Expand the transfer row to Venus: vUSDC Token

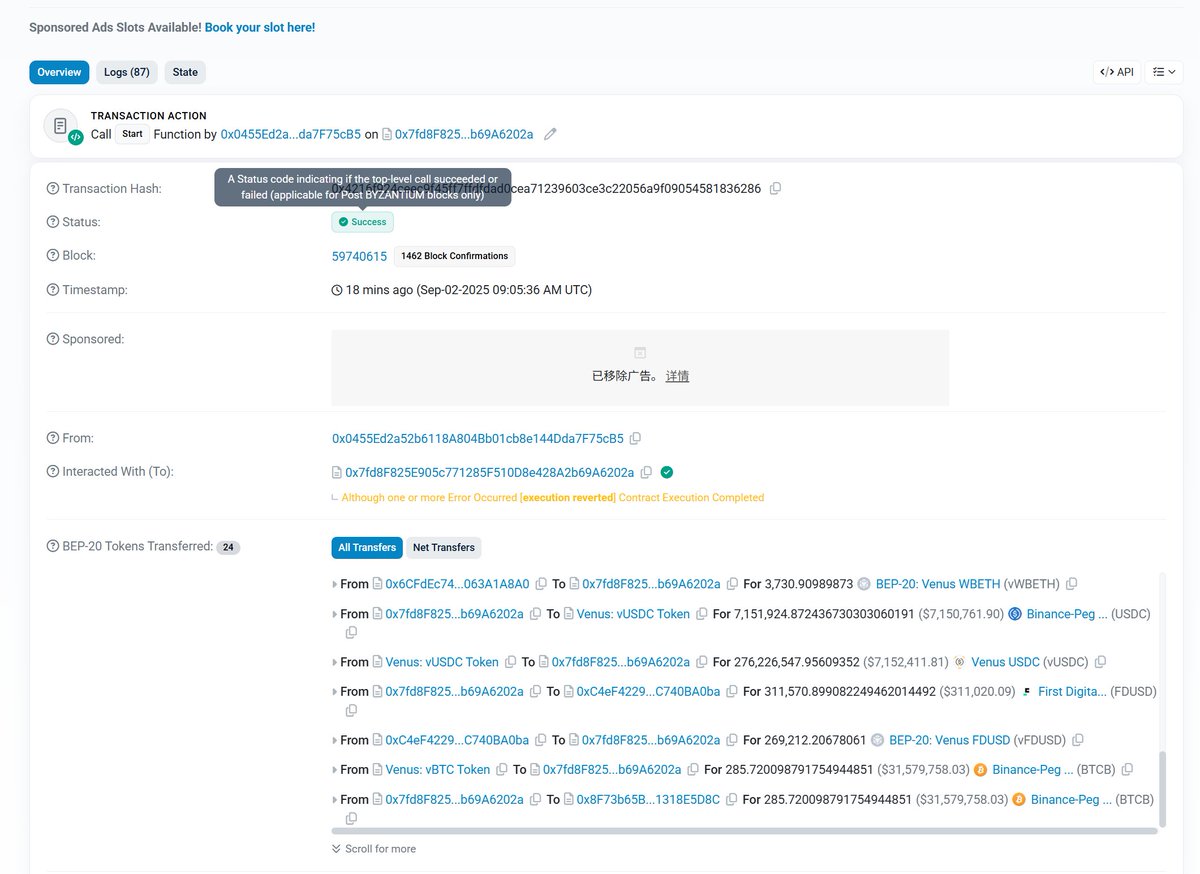click(335, 614)
